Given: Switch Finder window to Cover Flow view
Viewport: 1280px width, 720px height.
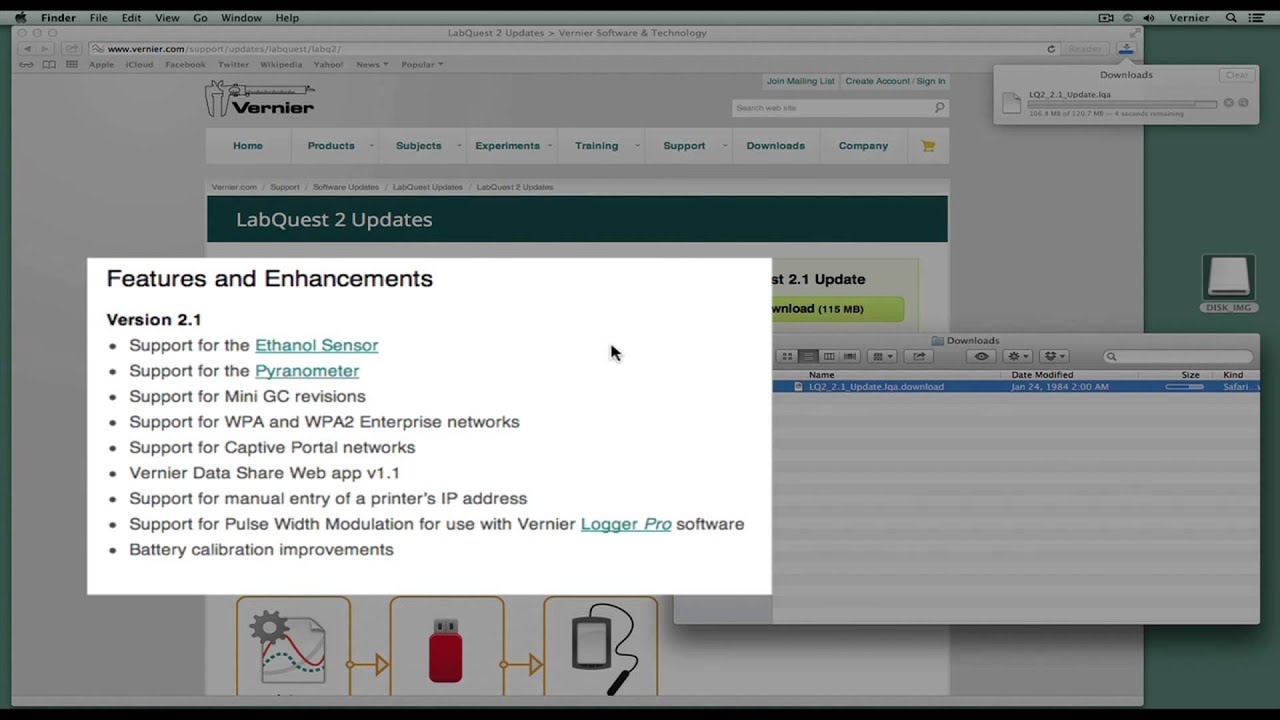Looking at the screenshot, I should (x=850, y=357).
